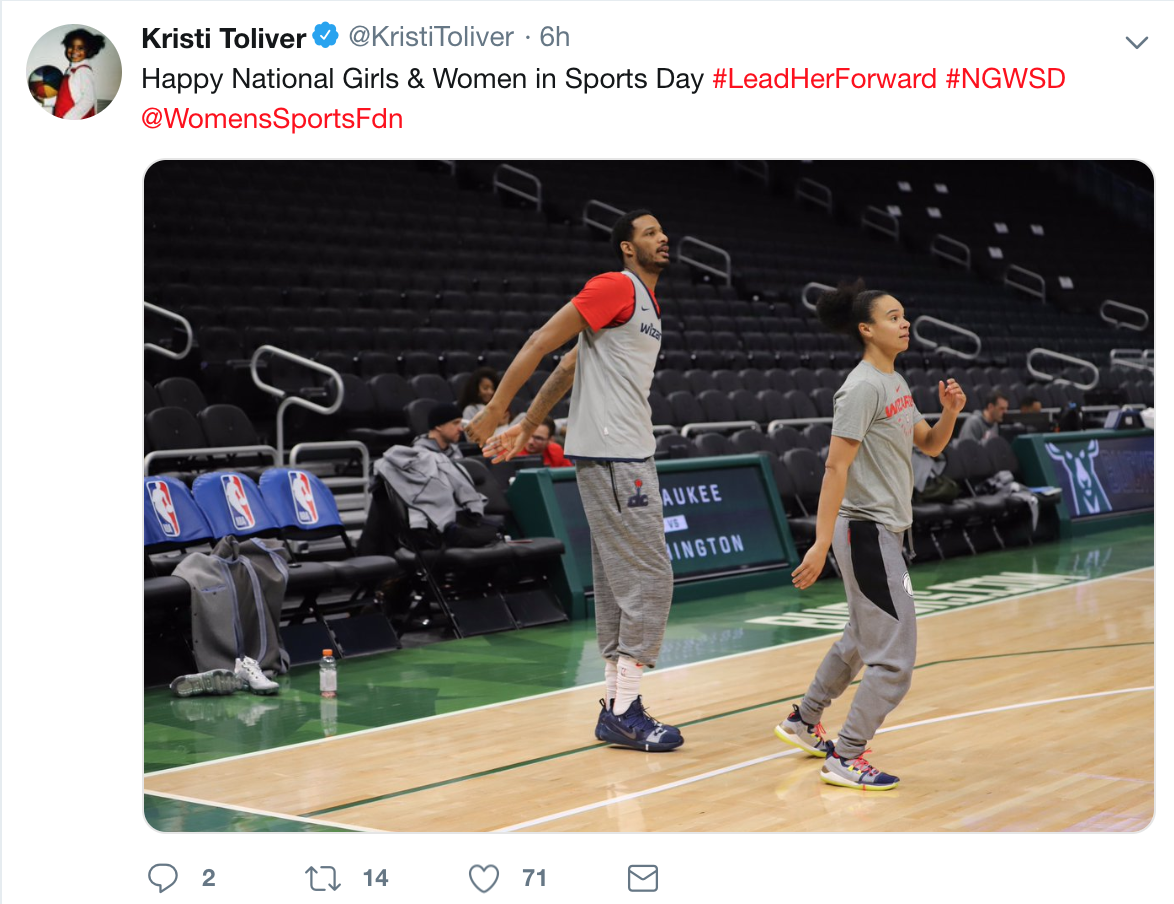
Task: Like the tweet with heart icon
Action: coord(484,878)
